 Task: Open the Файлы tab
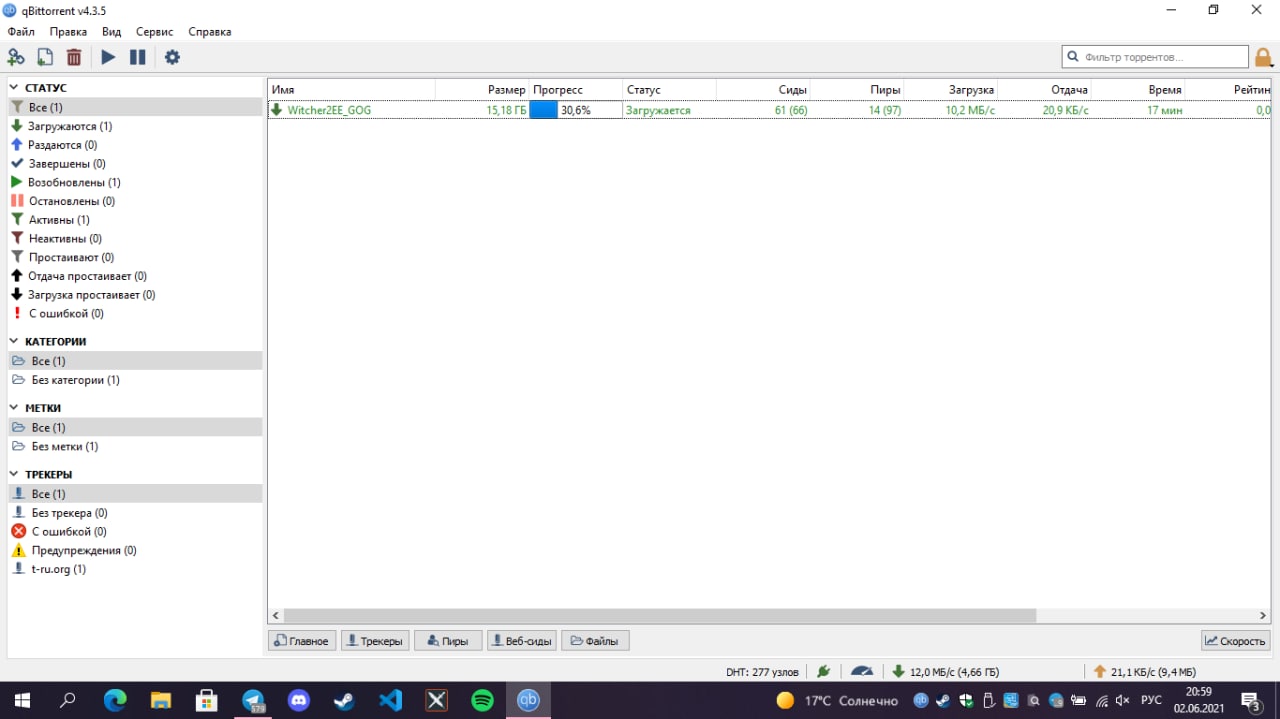pos(595,641)
